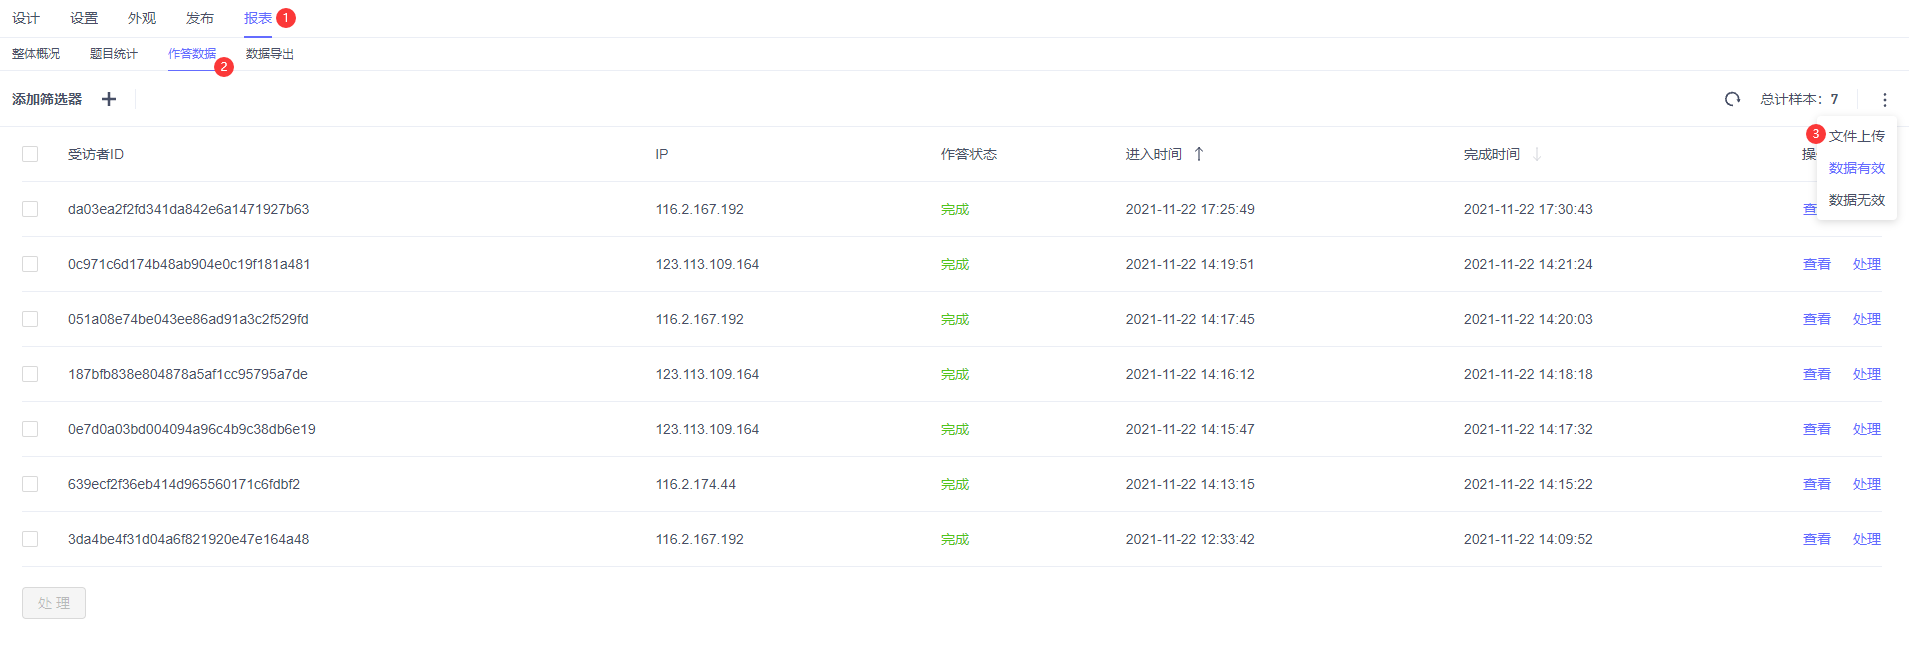Go to the 题目统计 sub-tab
Screen dimensions: 1909x660
tap(114, 54)
